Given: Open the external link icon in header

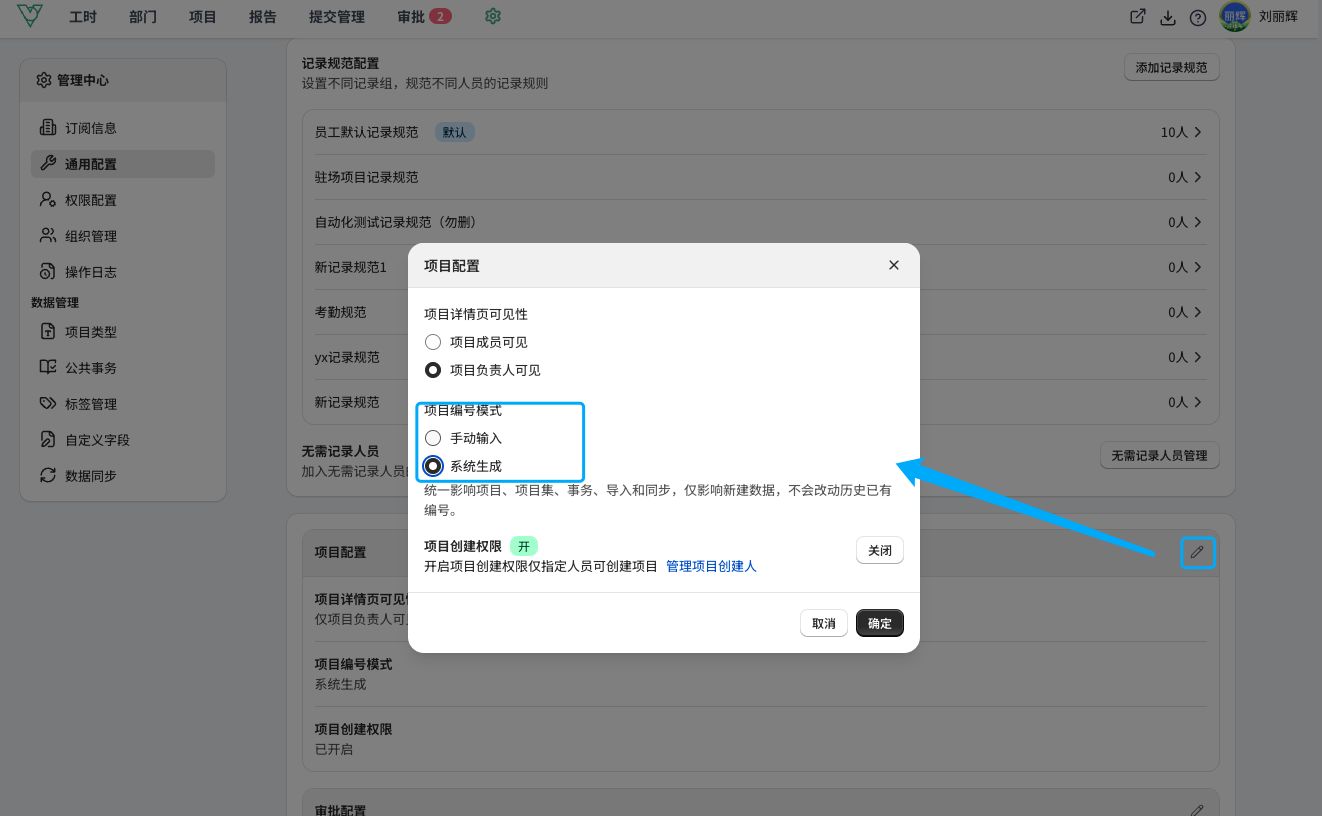Looking at the screenshot, I should point(1138,17).
